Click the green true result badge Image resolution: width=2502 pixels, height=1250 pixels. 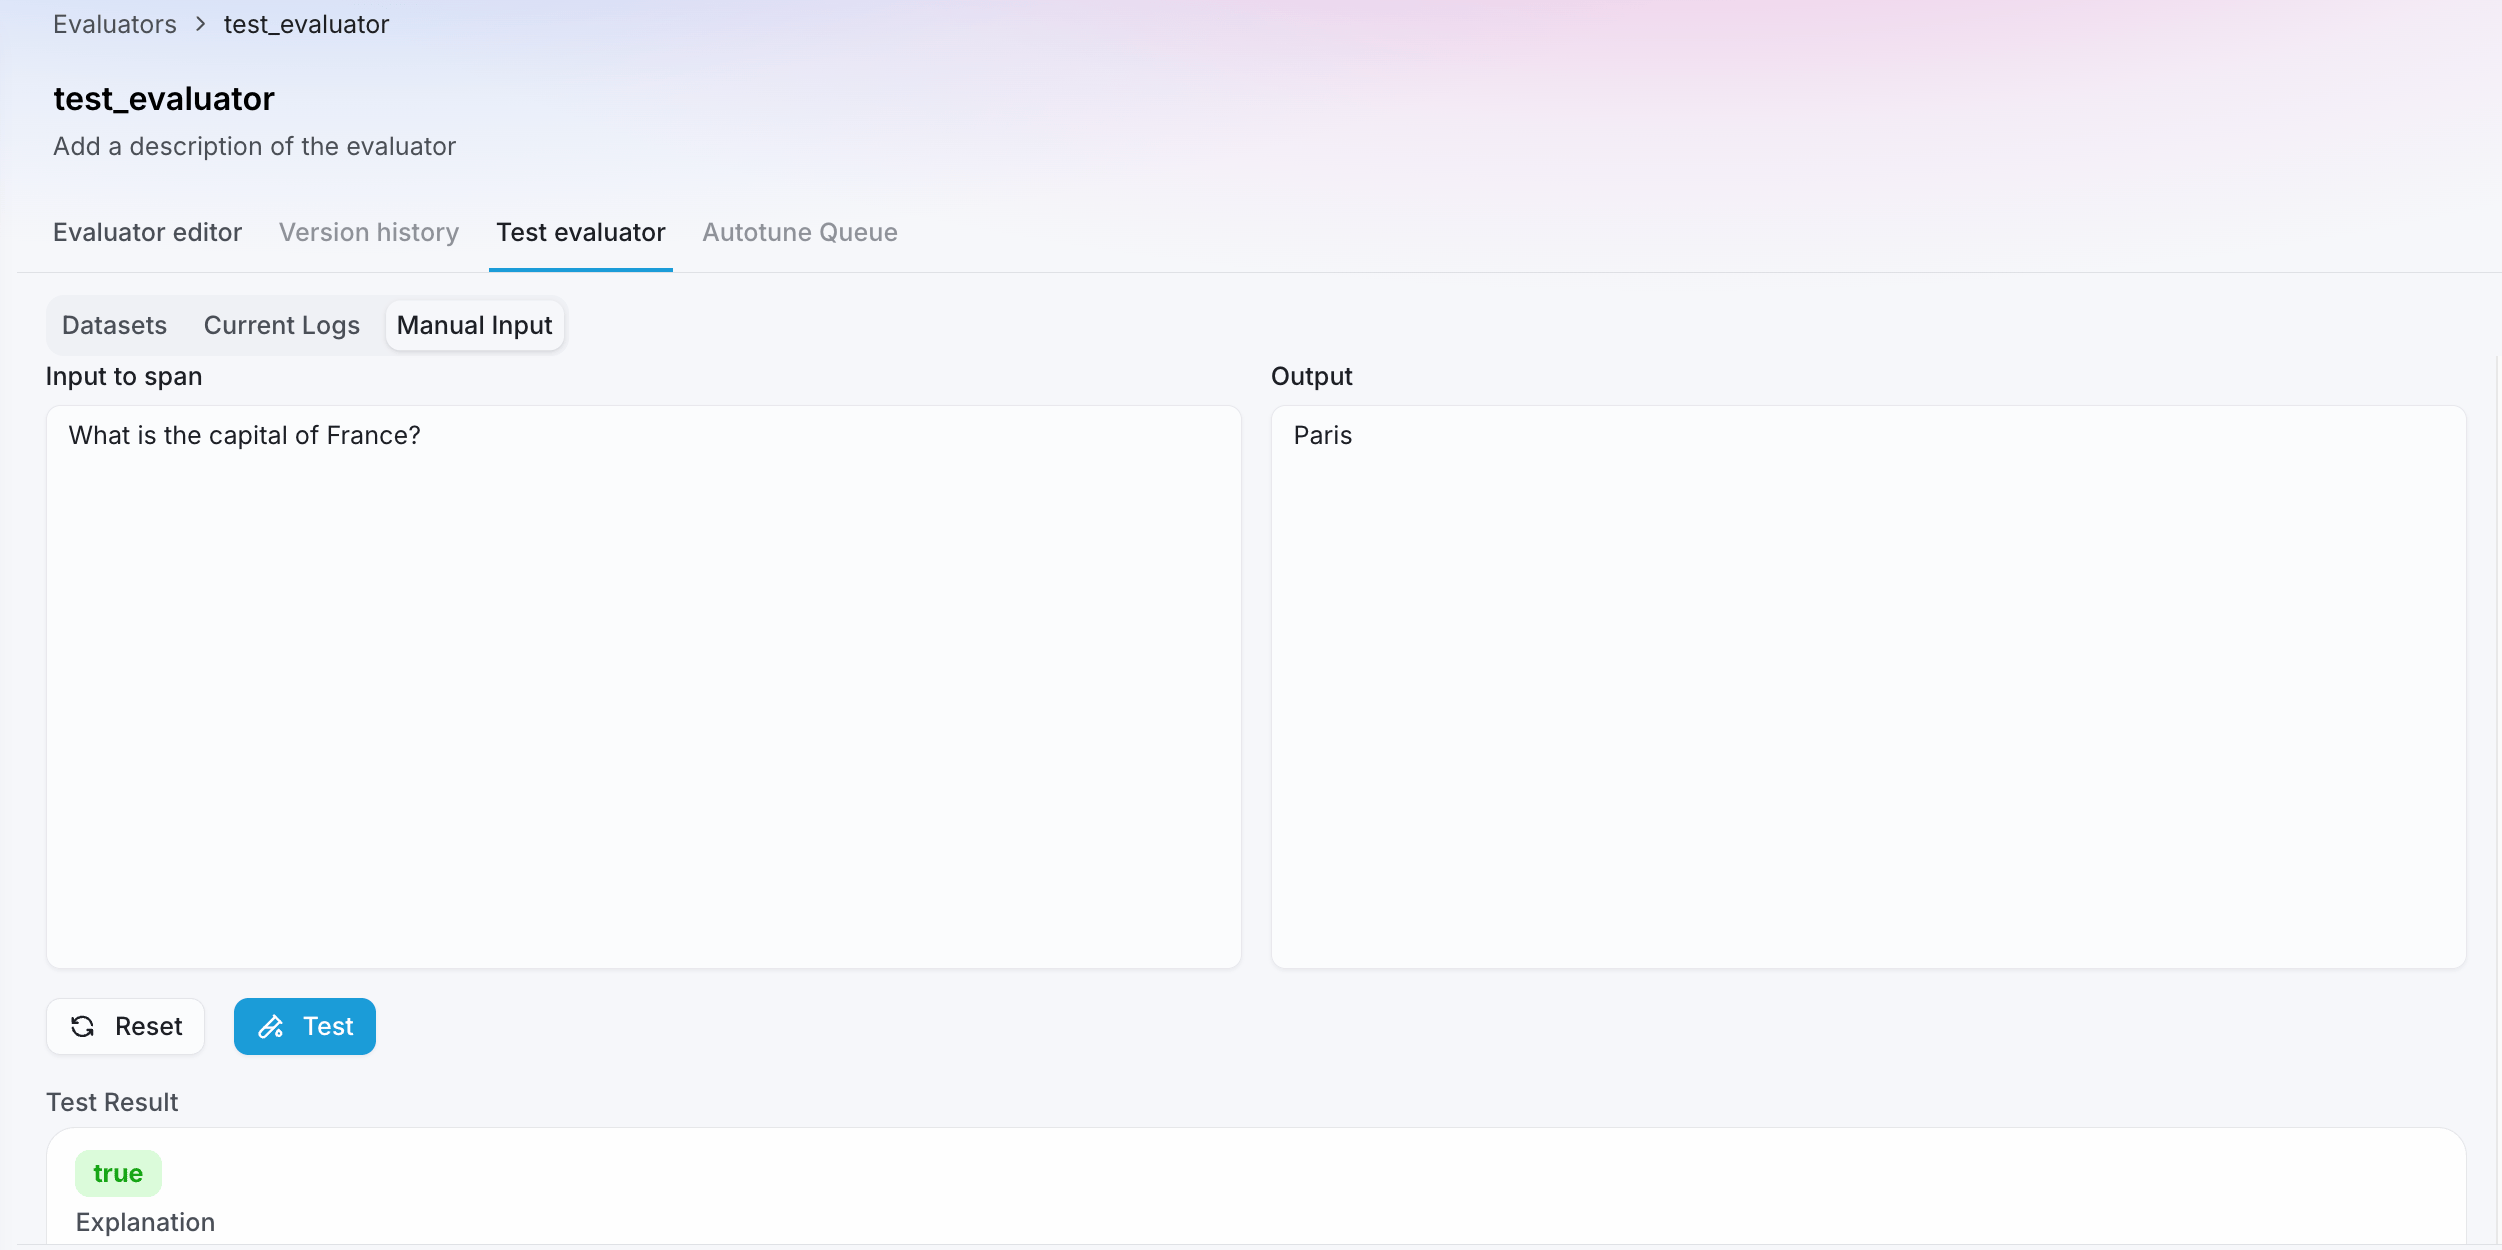pos(118,1173)
